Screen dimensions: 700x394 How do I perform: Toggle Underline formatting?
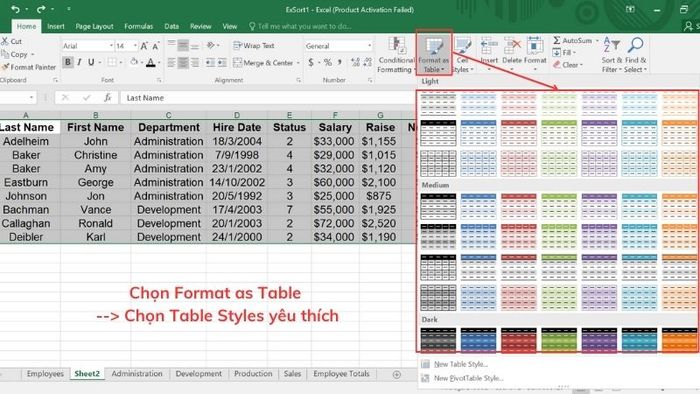tap(91, 62)
